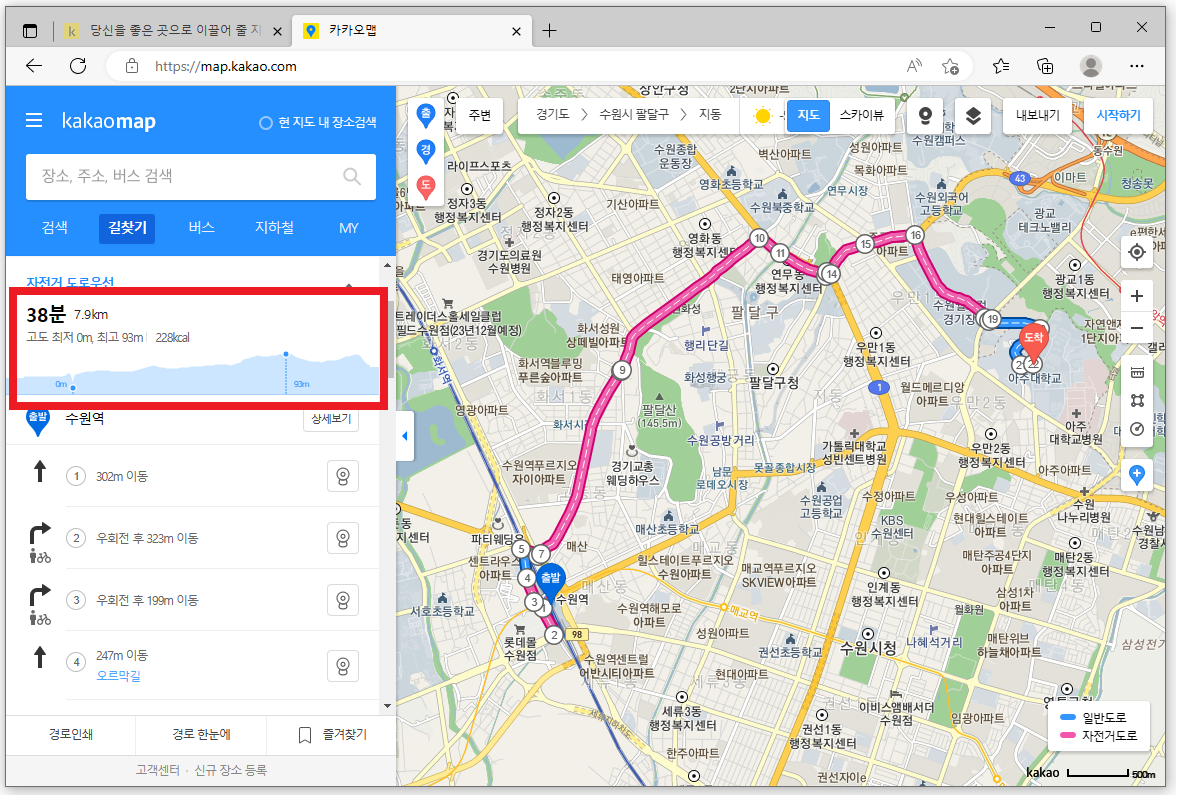Toggle the roadview pin button
Screen dimensions: 1179x795
[x=926, y=116]
